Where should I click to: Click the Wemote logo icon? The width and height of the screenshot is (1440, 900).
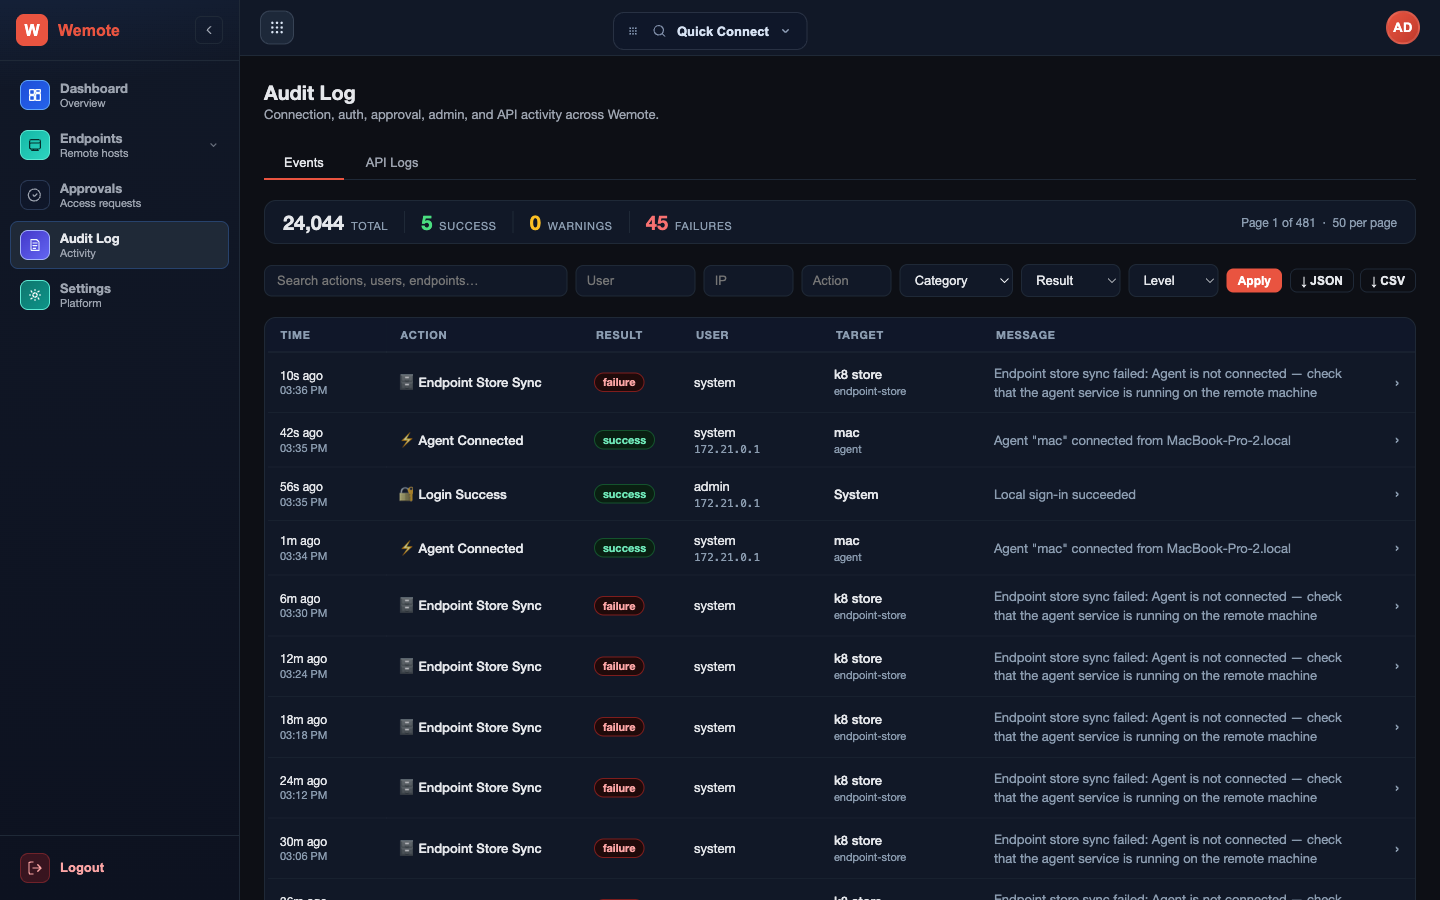click(32, 30)
